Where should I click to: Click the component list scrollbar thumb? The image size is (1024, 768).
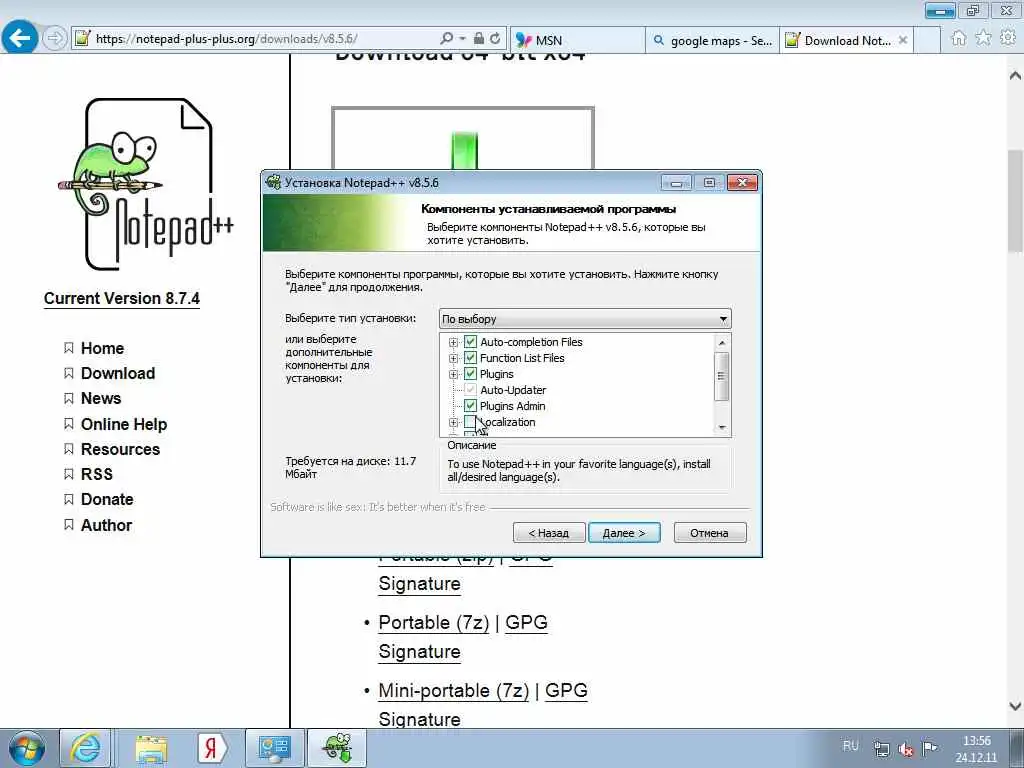(722, 376)
